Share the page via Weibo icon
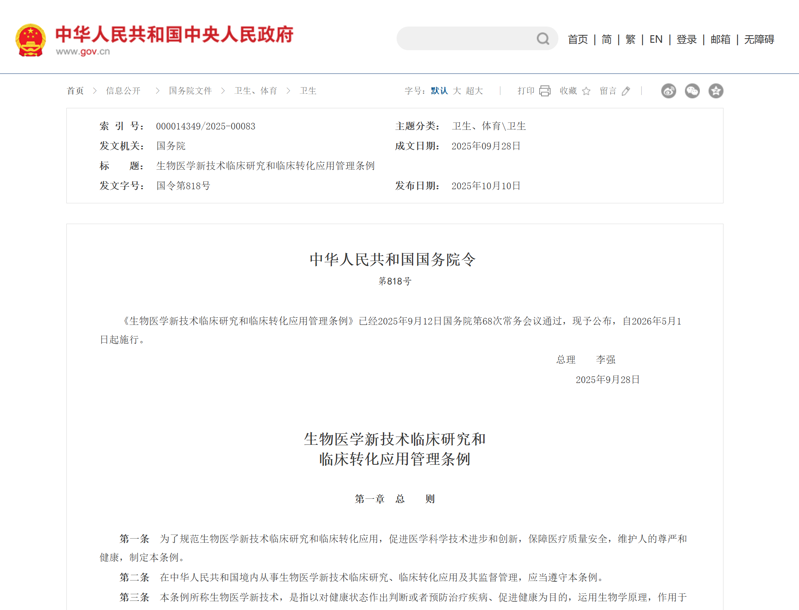Viewport: 799px width, 610px height. tap(669, 91)
